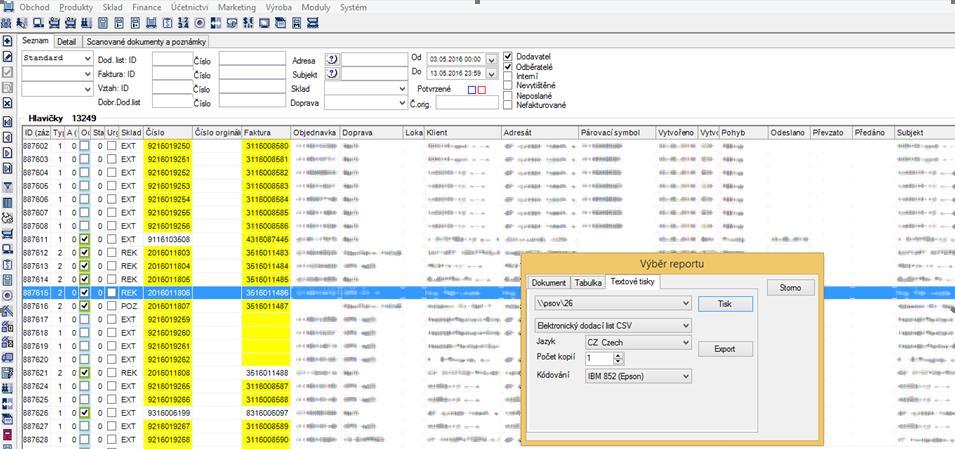Increase Počet kopií with the stepper
Image resolution: width=955 pixels, height=449 pixels.
(x=619, y=356)
